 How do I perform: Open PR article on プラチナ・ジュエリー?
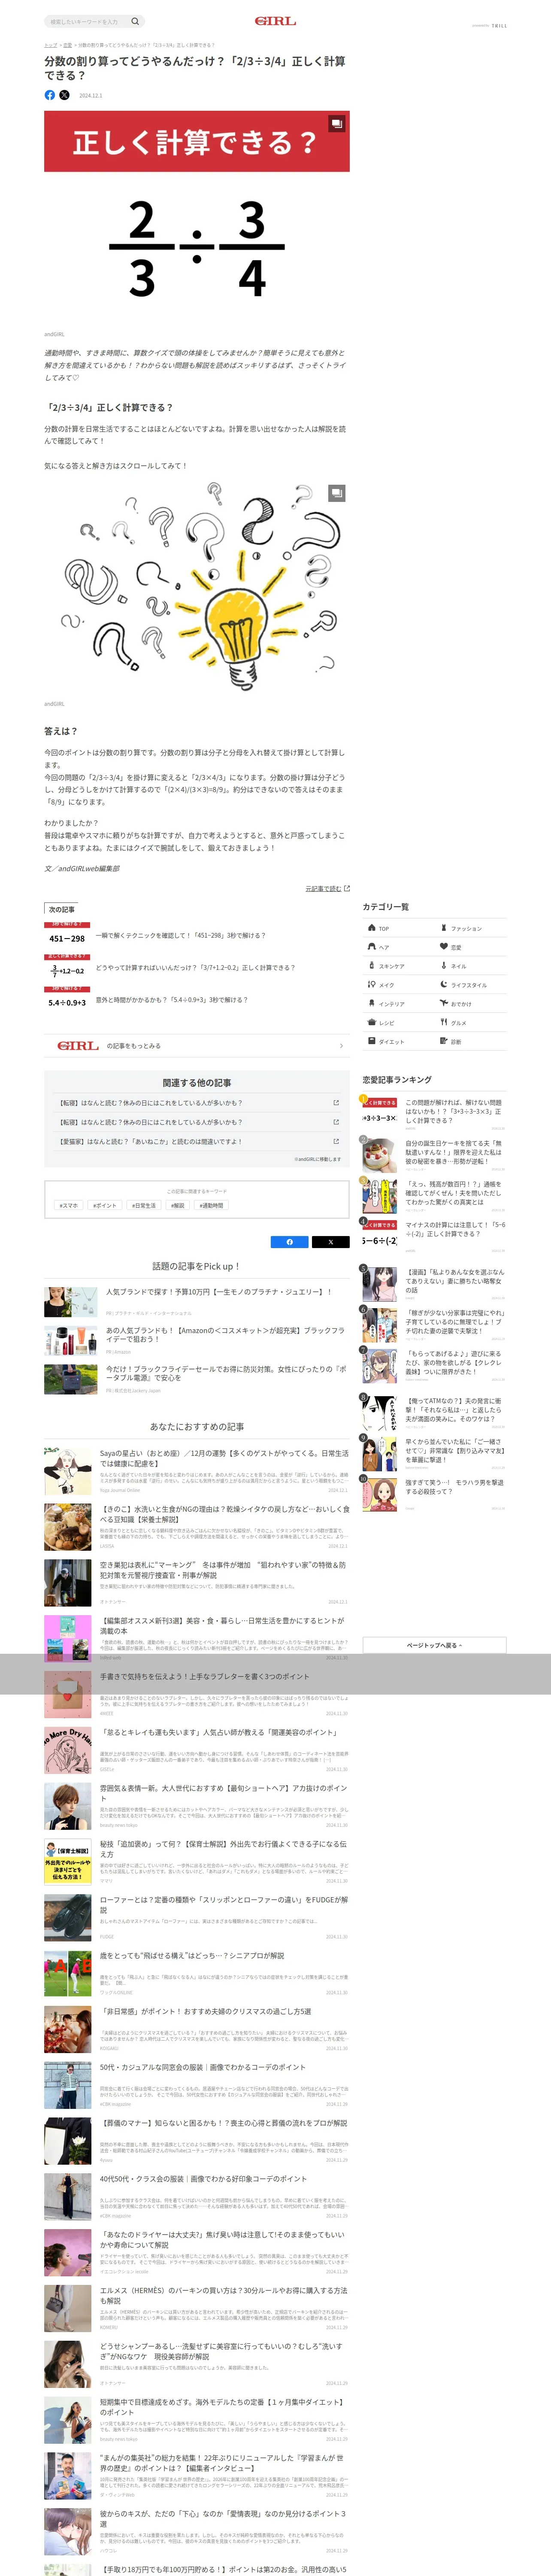(197, 1302)
